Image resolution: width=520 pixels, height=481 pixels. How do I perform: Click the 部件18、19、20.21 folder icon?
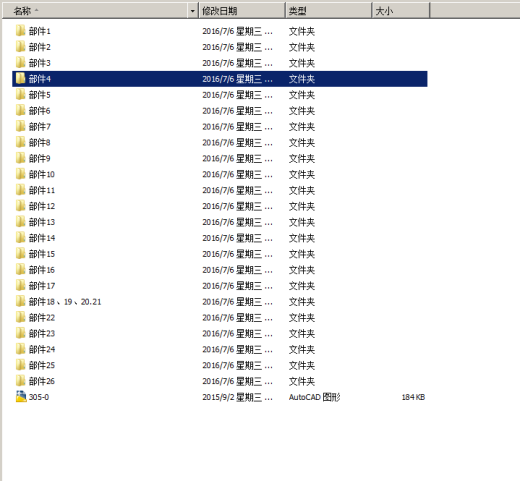20,301
